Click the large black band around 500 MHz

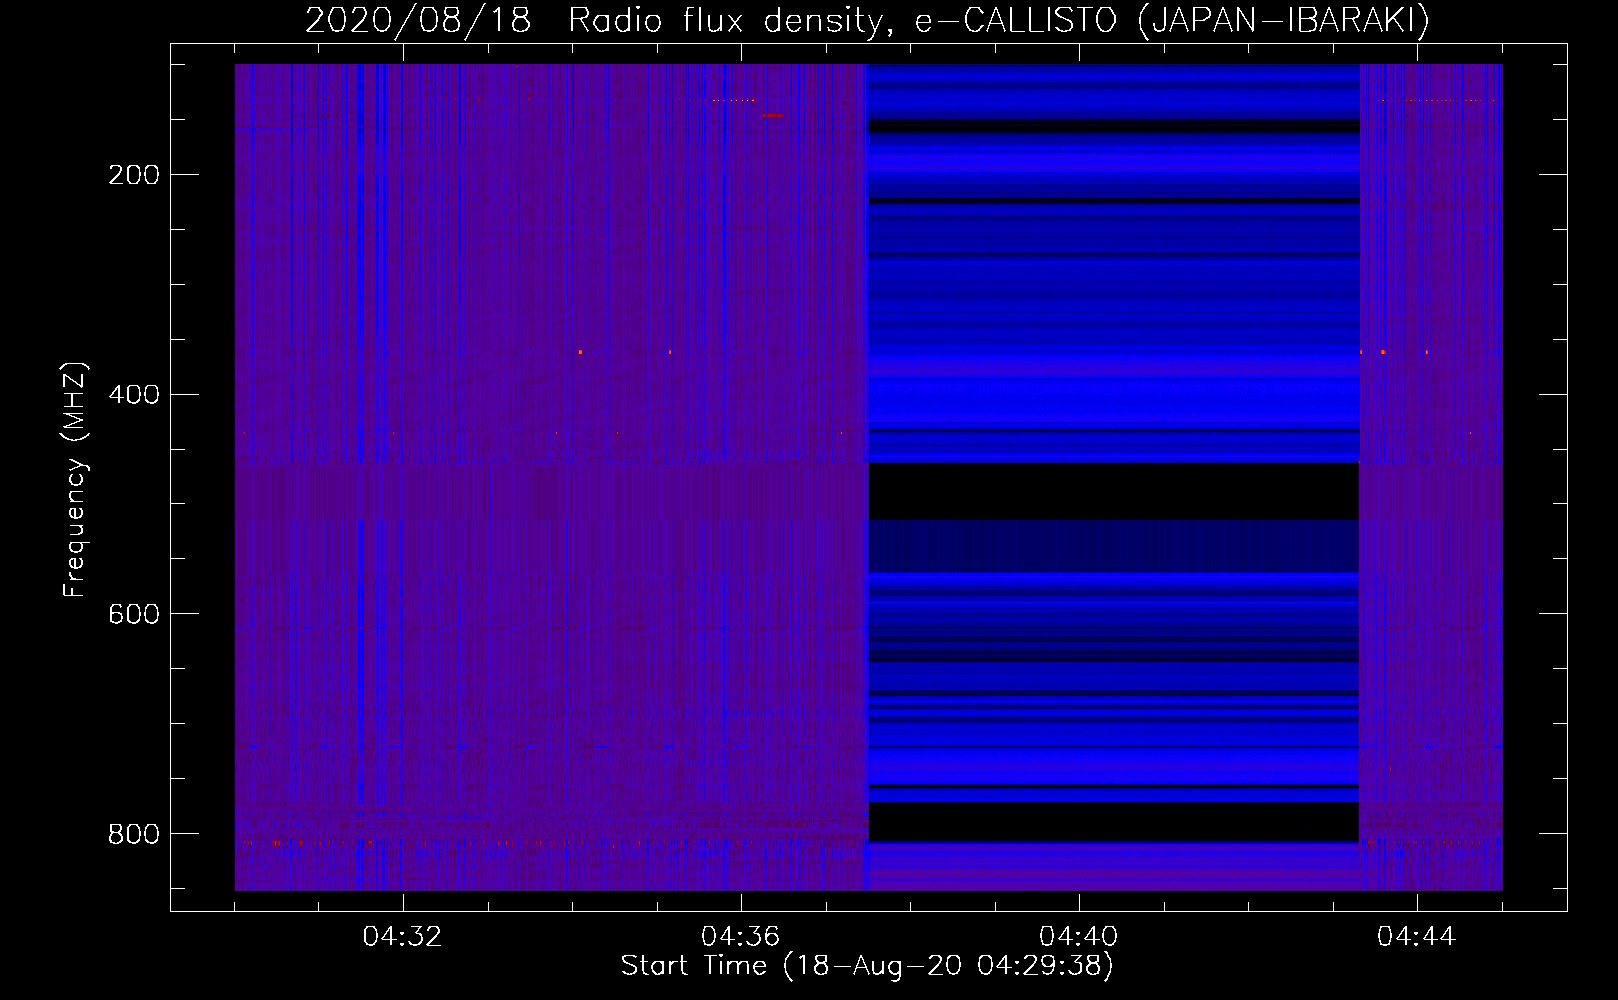point(1114,491)
